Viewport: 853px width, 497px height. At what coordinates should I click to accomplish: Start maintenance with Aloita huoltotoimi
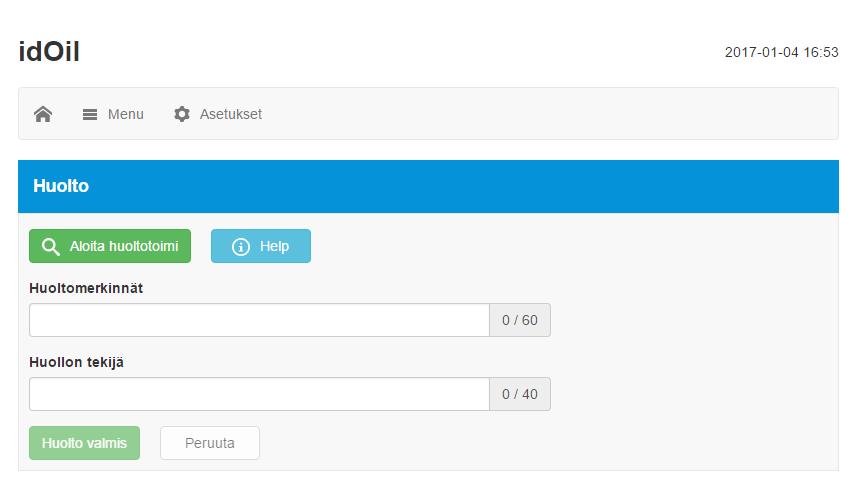110,246
